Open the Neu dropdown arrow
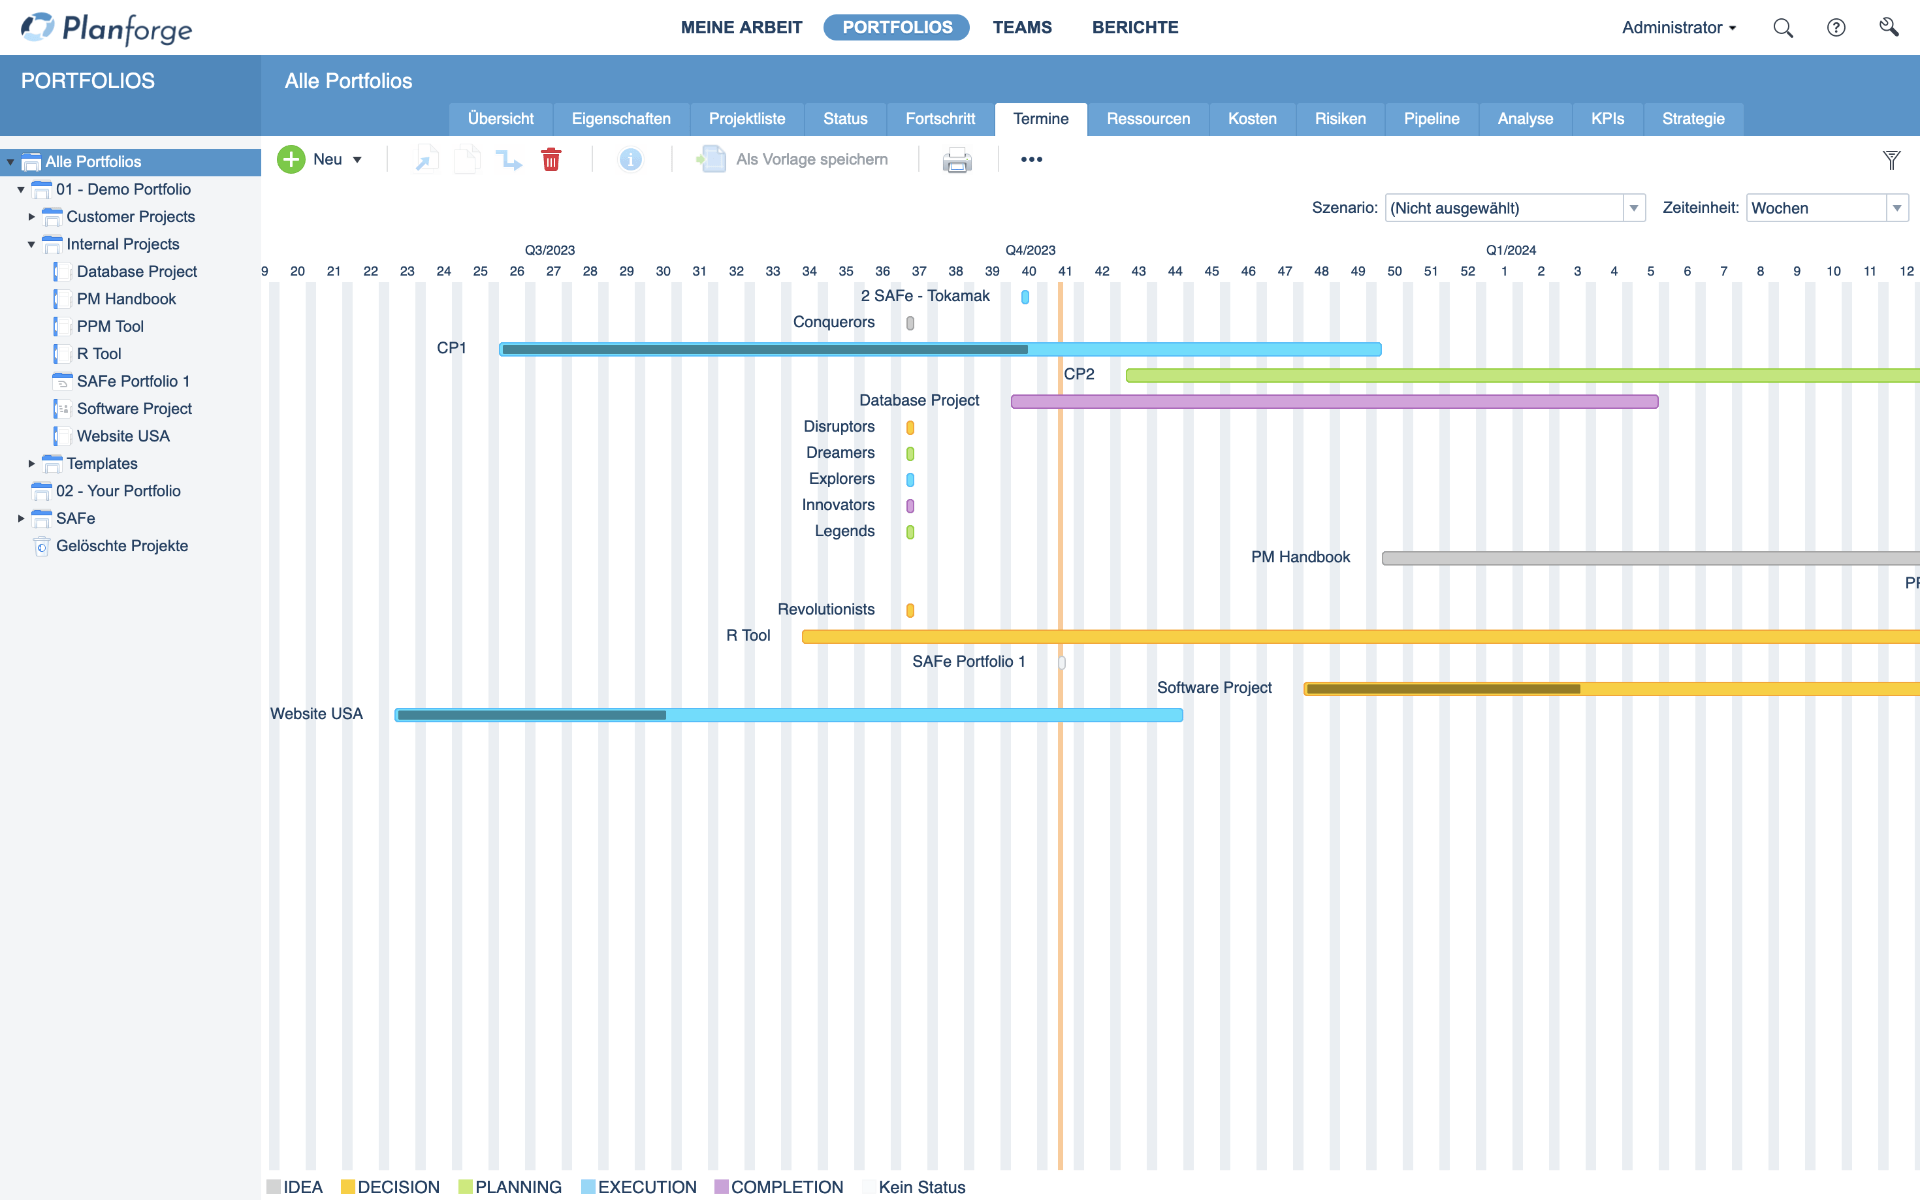 point(357,160)
